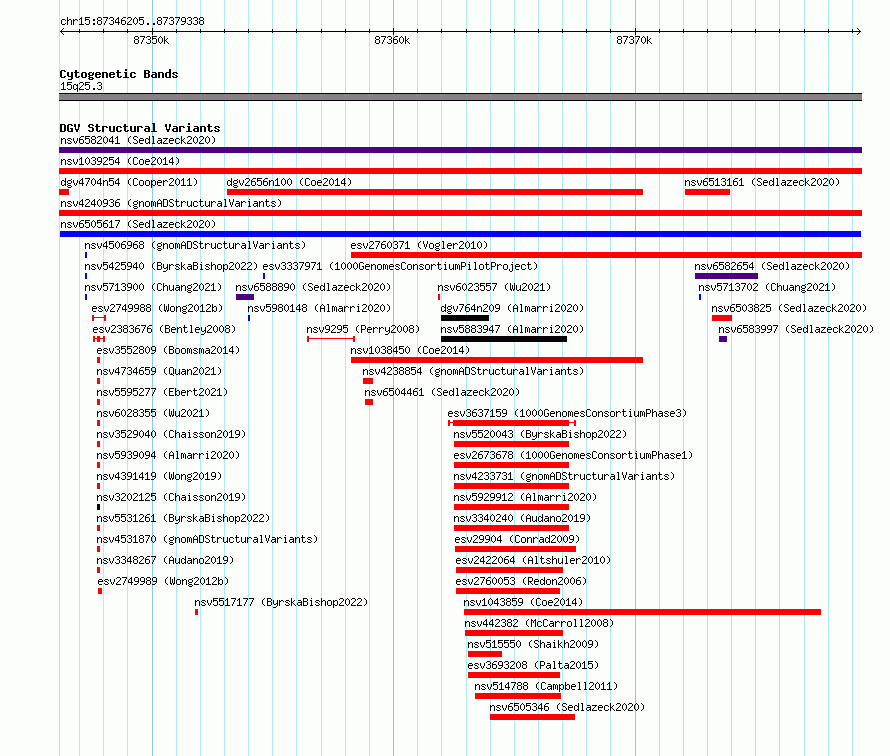Click the 87360k ruler position marker
This screenshot has width=890, height=756.
pos(392,40)
